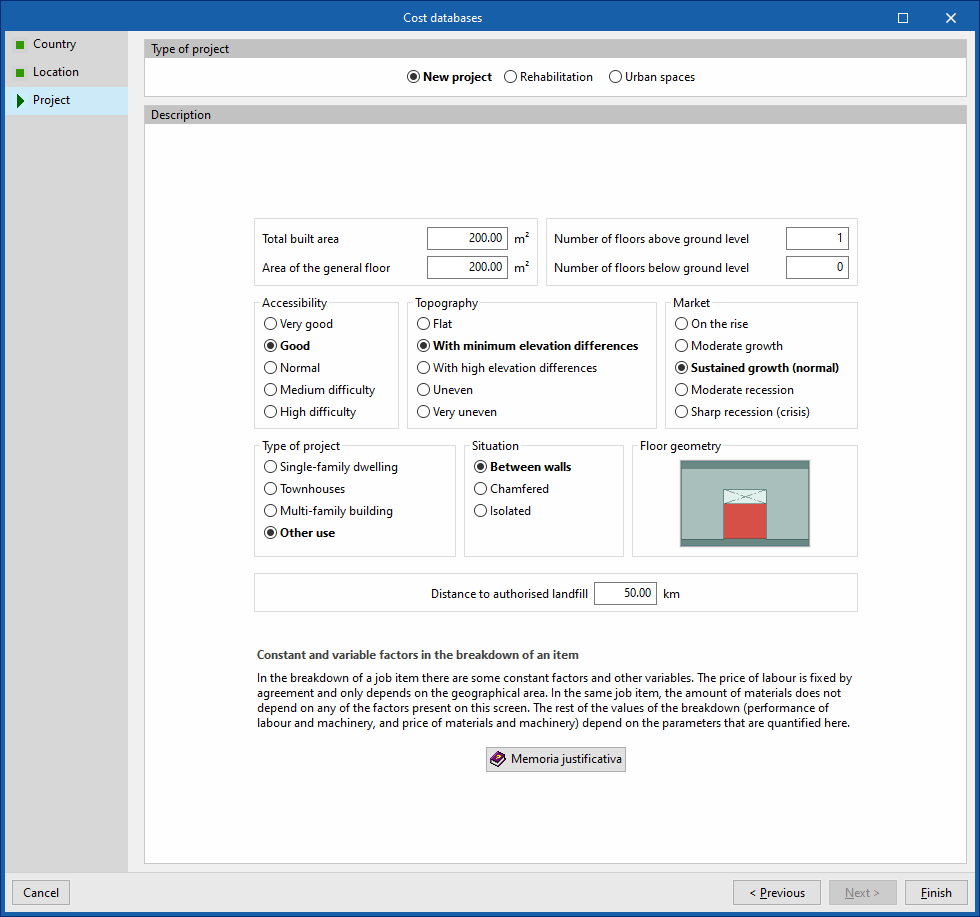Click the Cancel button
Image resolution: width=980 pixels, height=917 pixels.
point(41,893)
